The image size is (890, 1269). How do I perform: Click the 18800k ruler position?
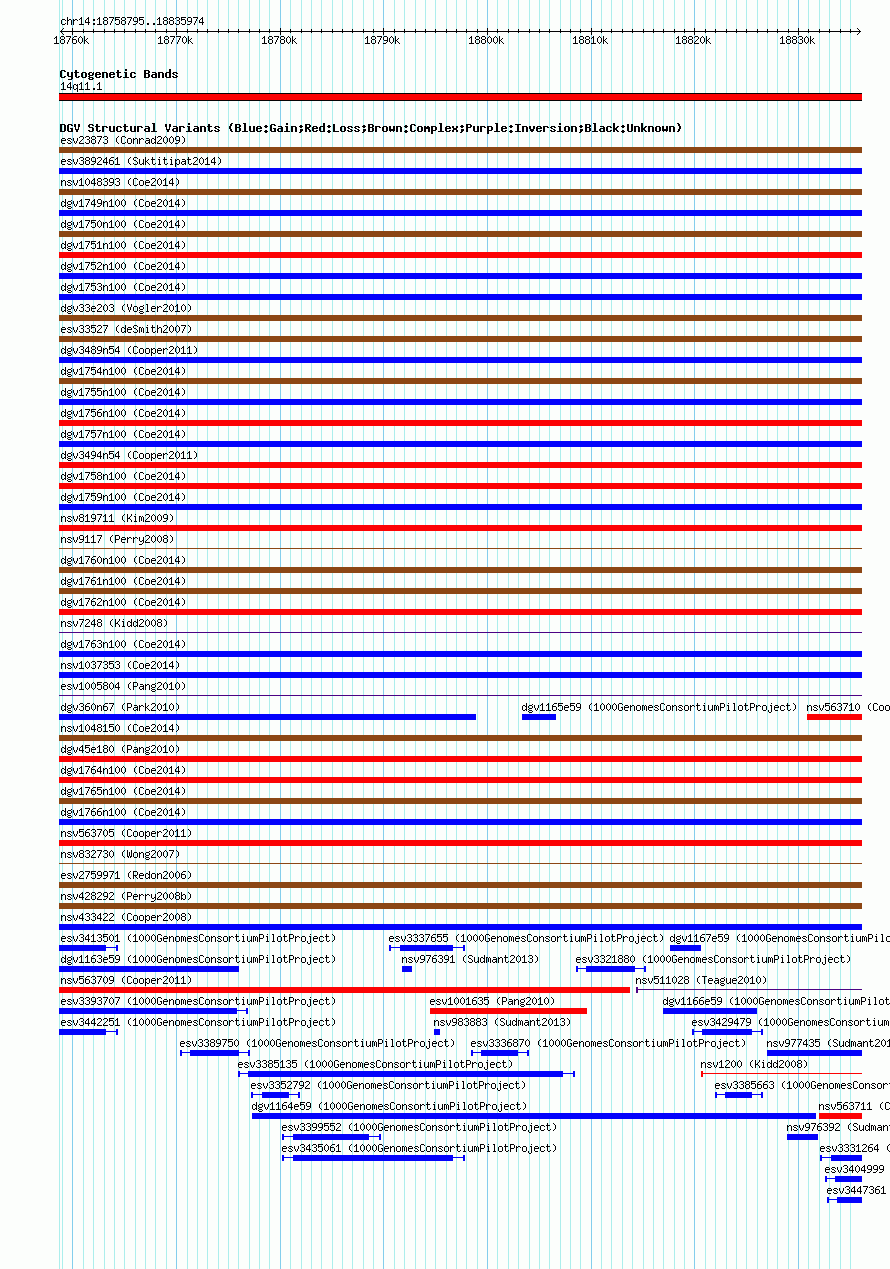[x=485, y=40]
